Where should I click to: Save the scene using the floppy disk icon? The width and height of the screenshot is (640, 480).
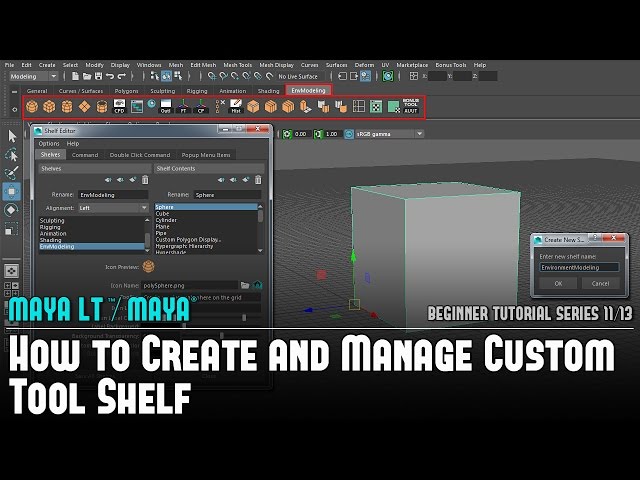tap(98, 76)
